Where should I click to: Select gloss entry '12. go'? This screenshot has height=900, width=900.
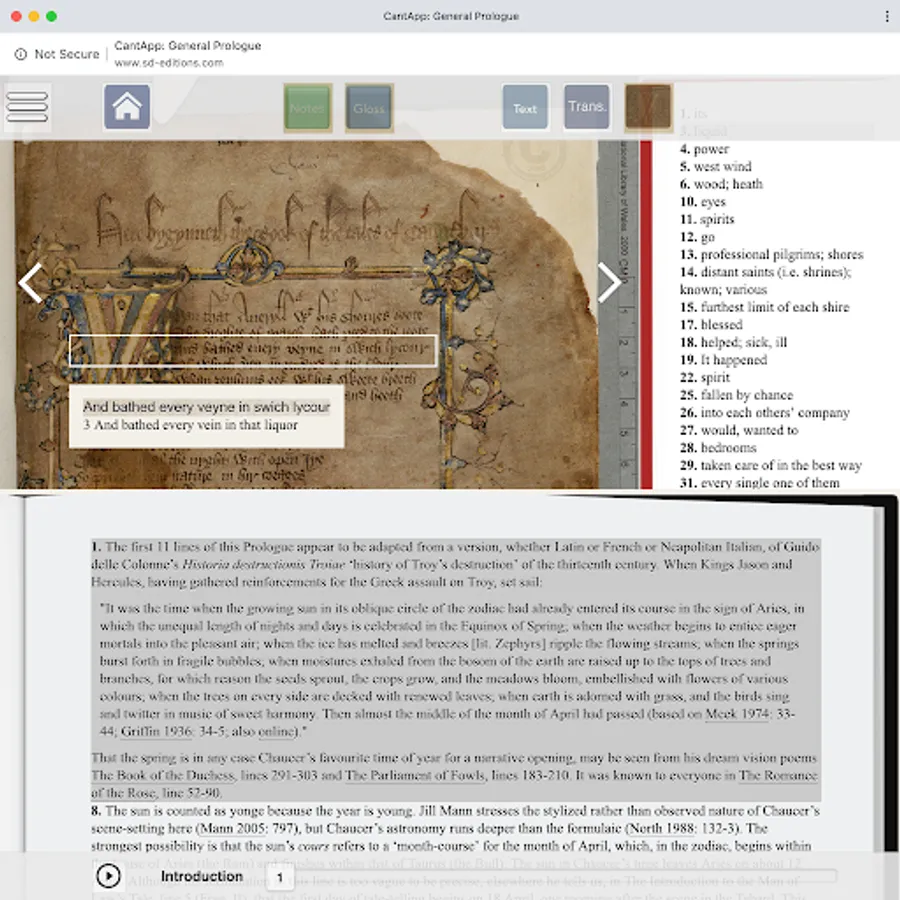(x=697, y=237)
